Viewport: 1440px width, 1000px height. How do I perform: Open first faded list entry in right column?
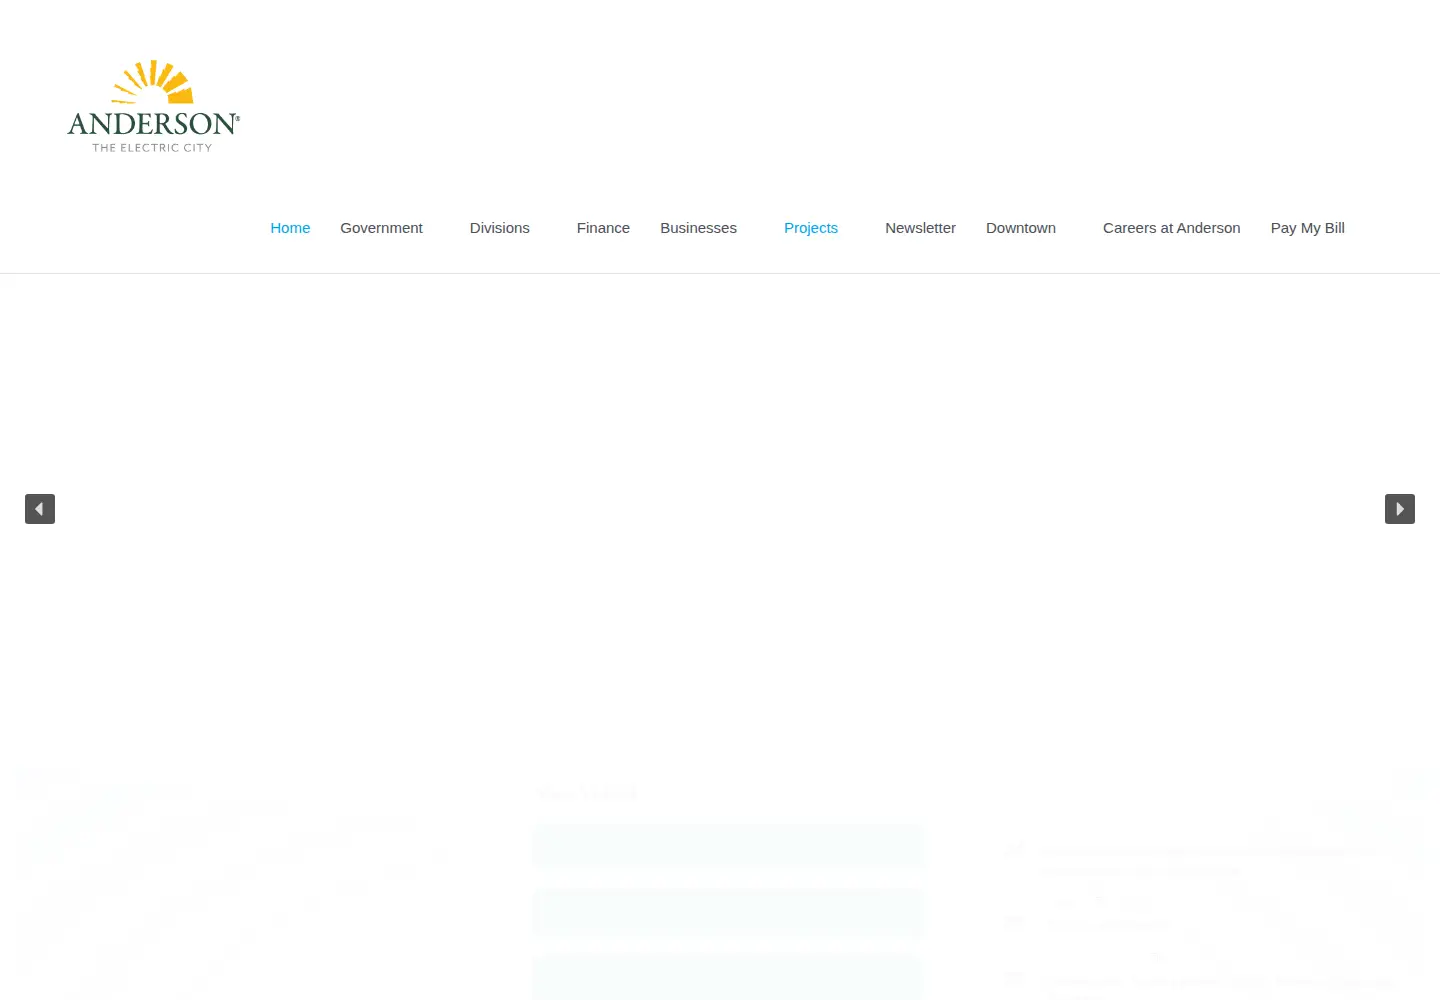click(1200, 860)
